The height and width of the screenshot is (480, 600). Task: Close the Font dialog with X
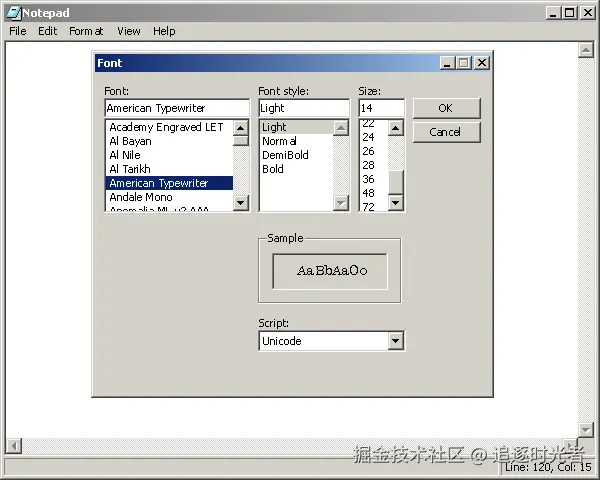[x=482, y=63]
